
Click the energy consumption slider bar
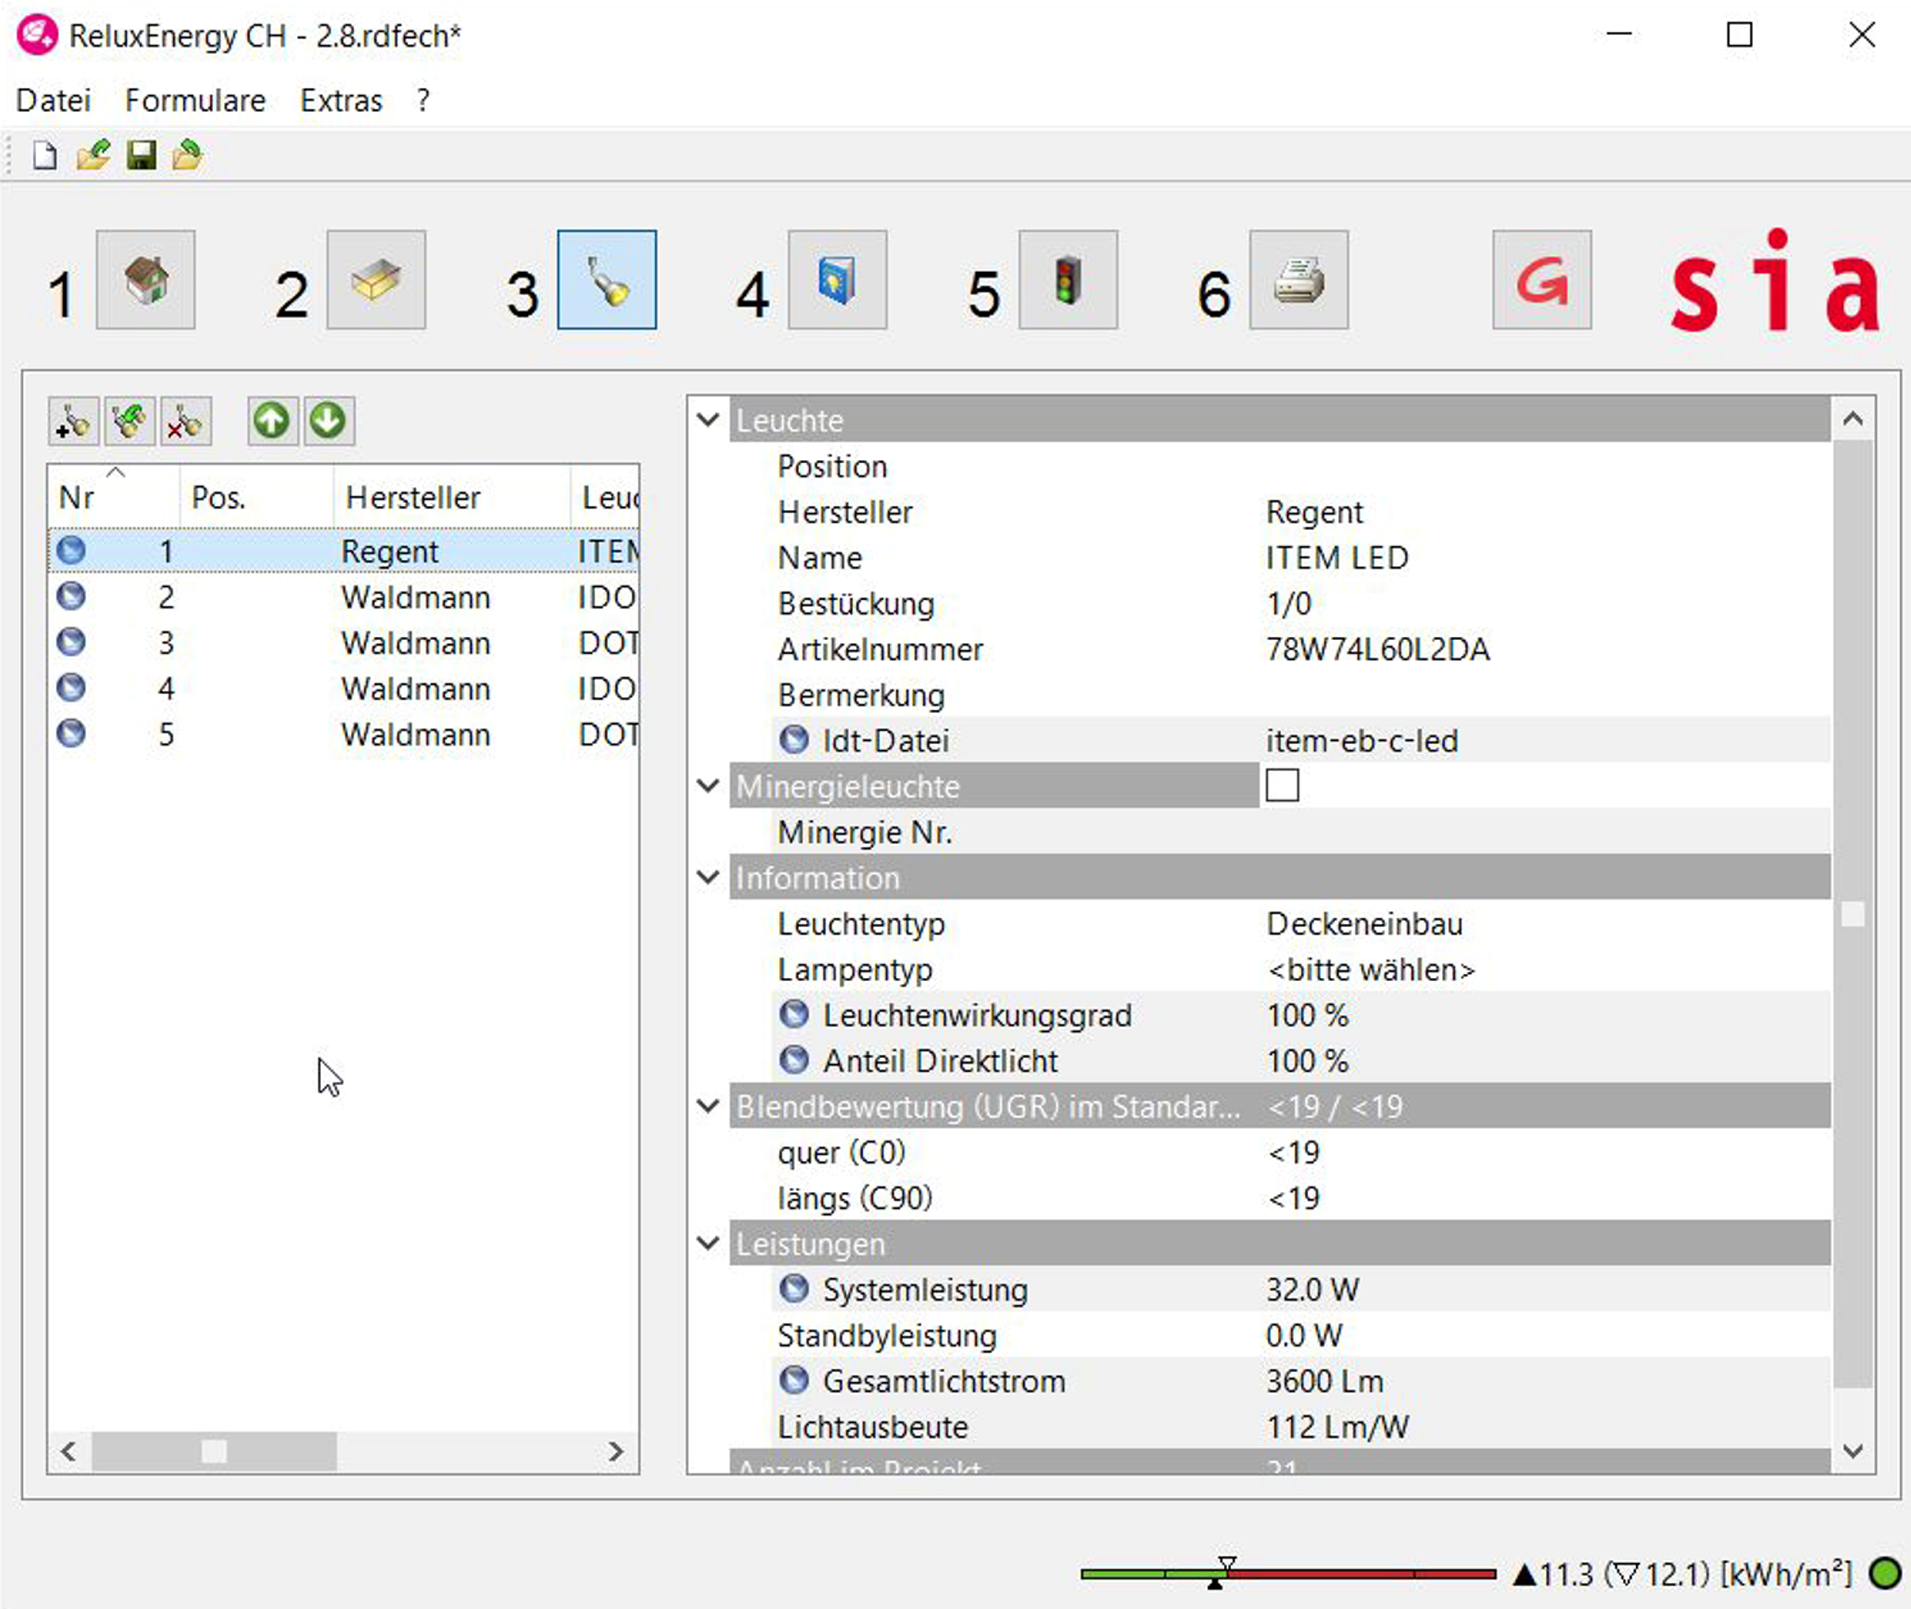pos(1288,1573)
